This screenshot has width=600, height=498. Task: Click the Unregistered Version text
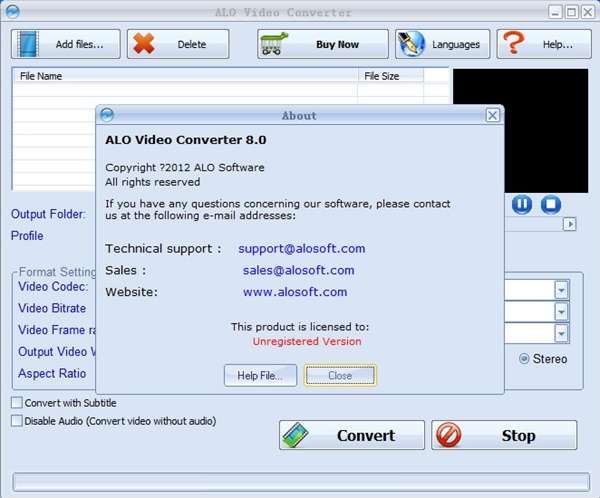pos(307,341)
